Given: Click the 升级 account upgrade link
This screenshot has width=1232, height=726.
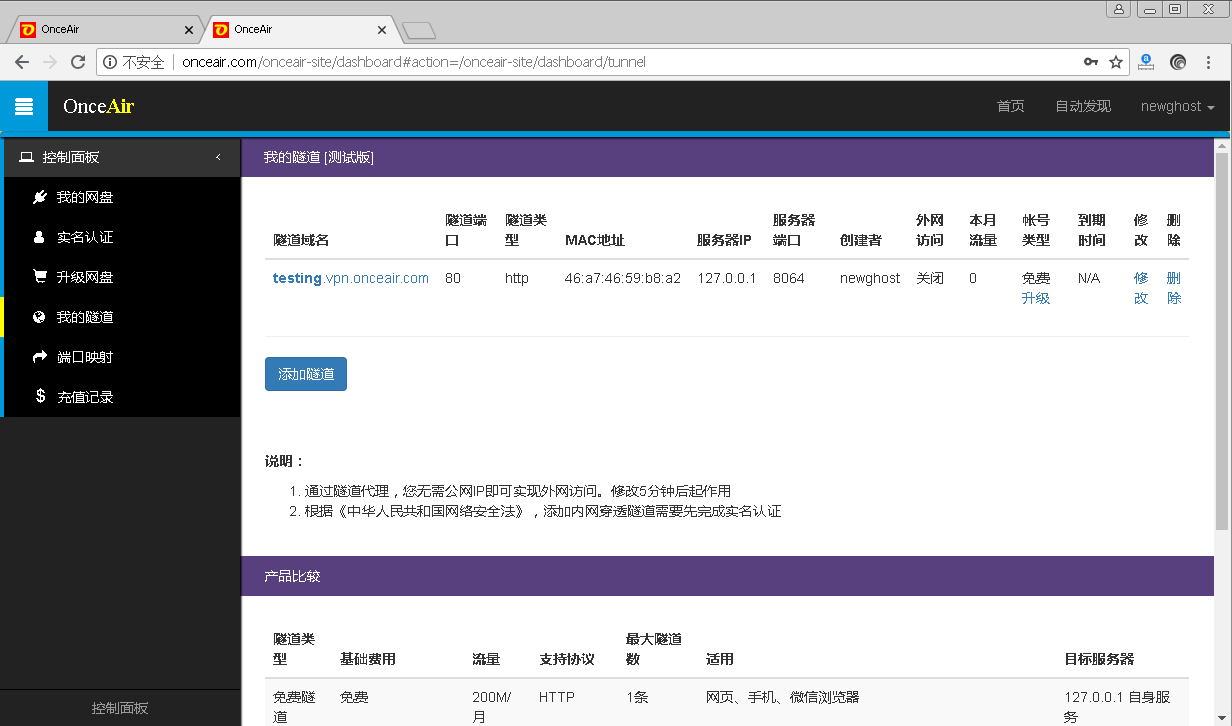Looking at the screenshot, I should (x=1036, y=298).
